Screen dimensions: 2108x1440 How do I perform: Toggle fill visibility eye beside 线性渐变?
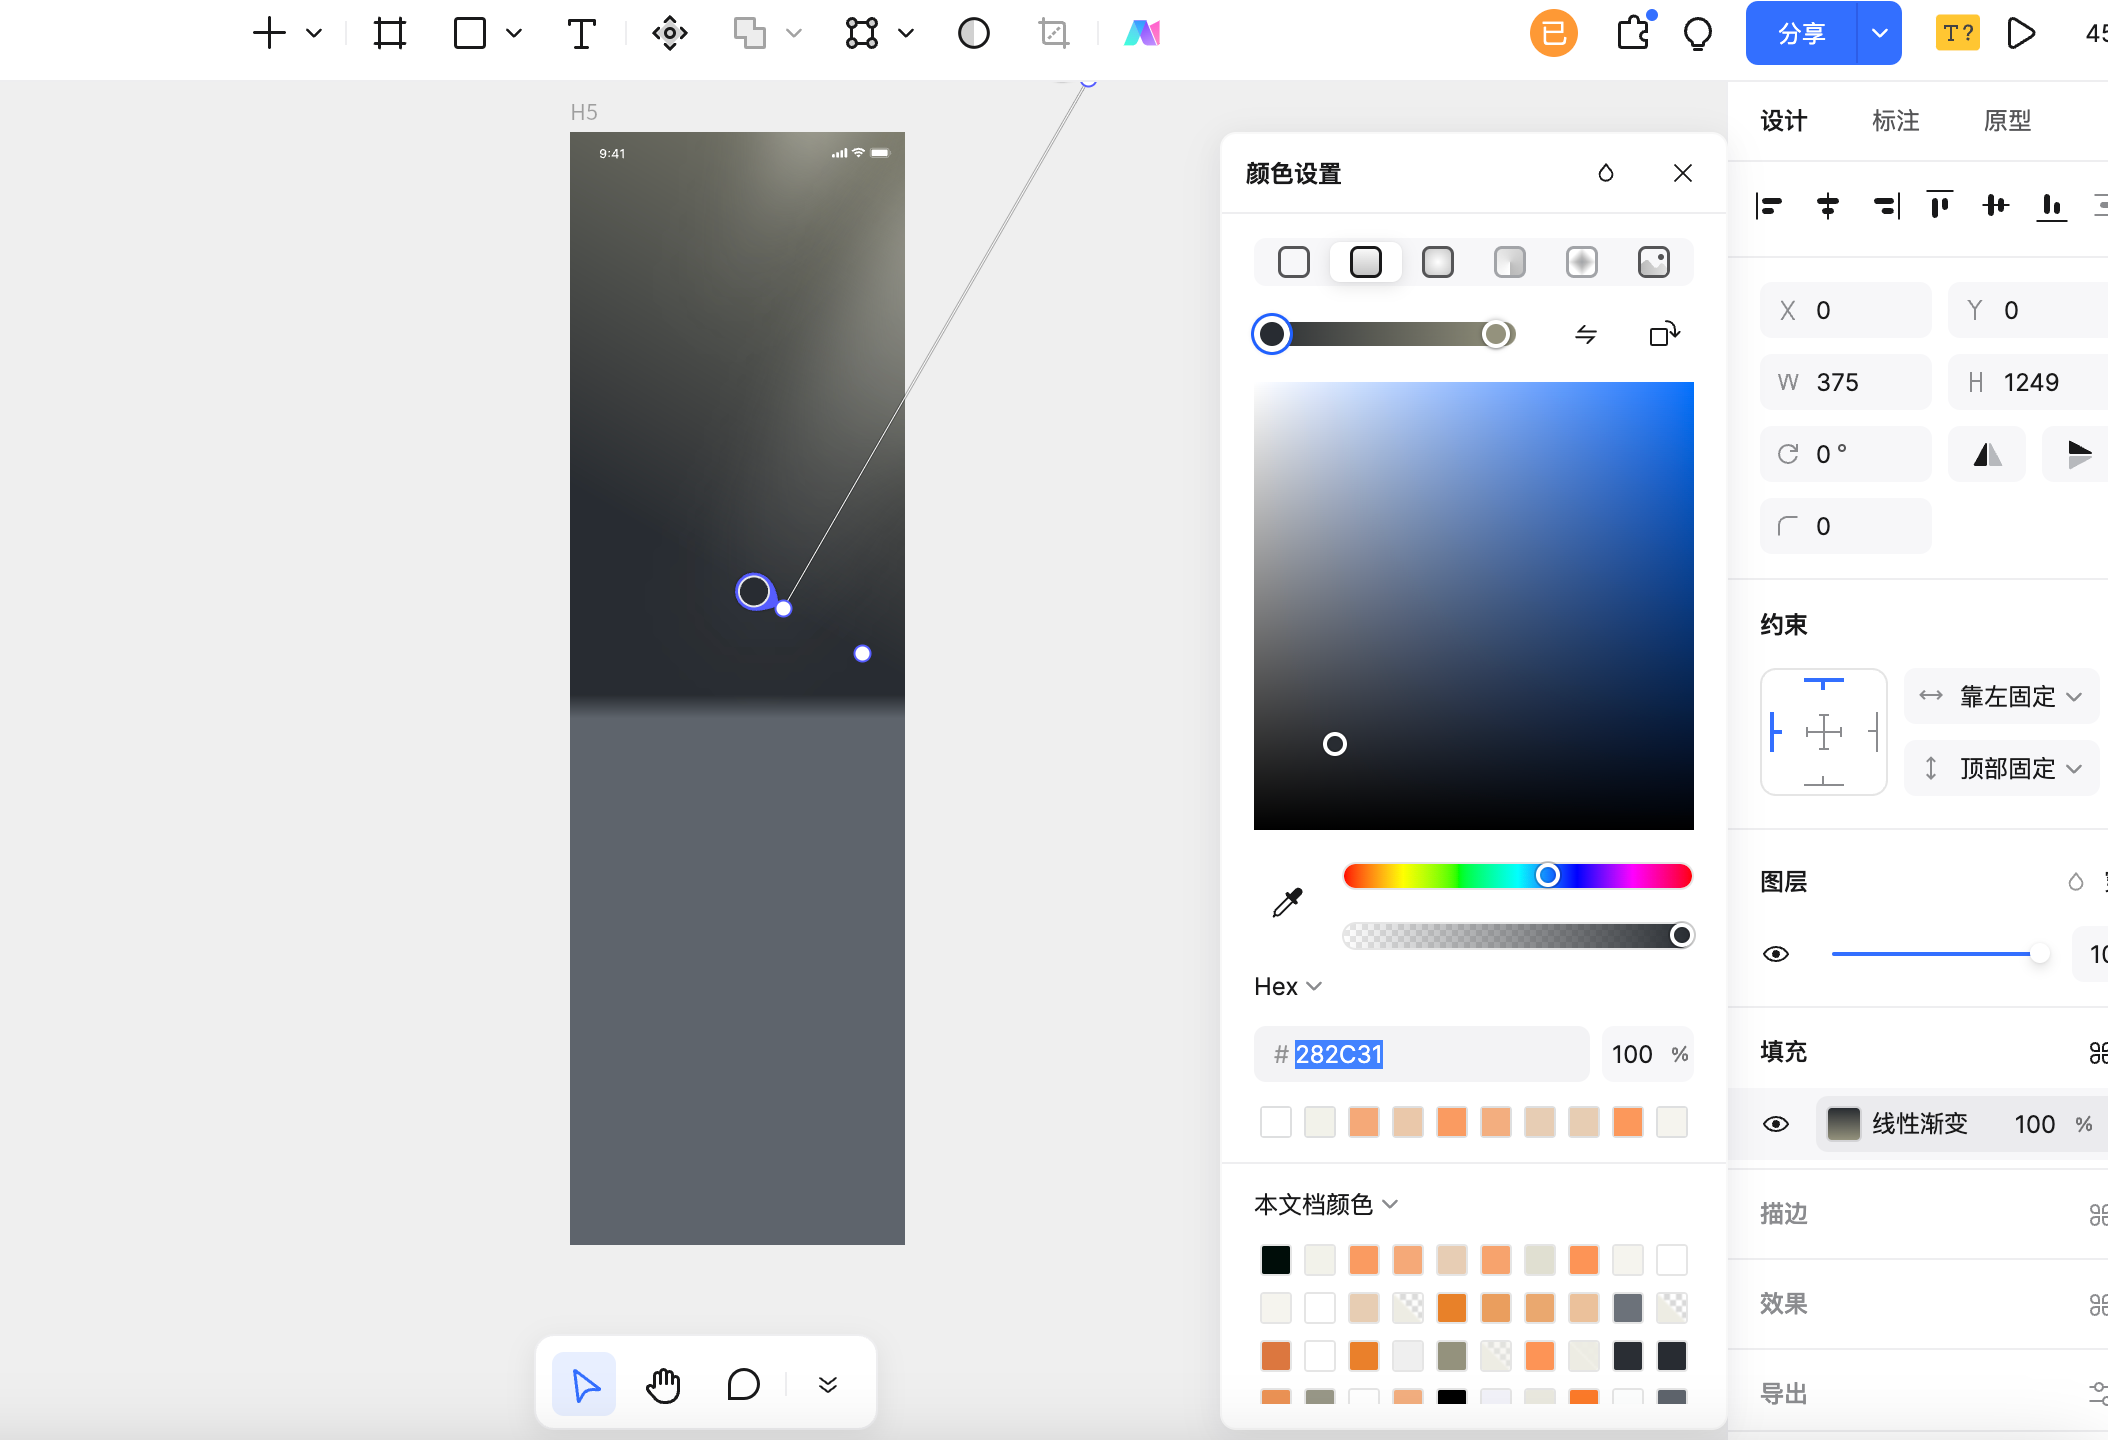tap(1775, 1124)
